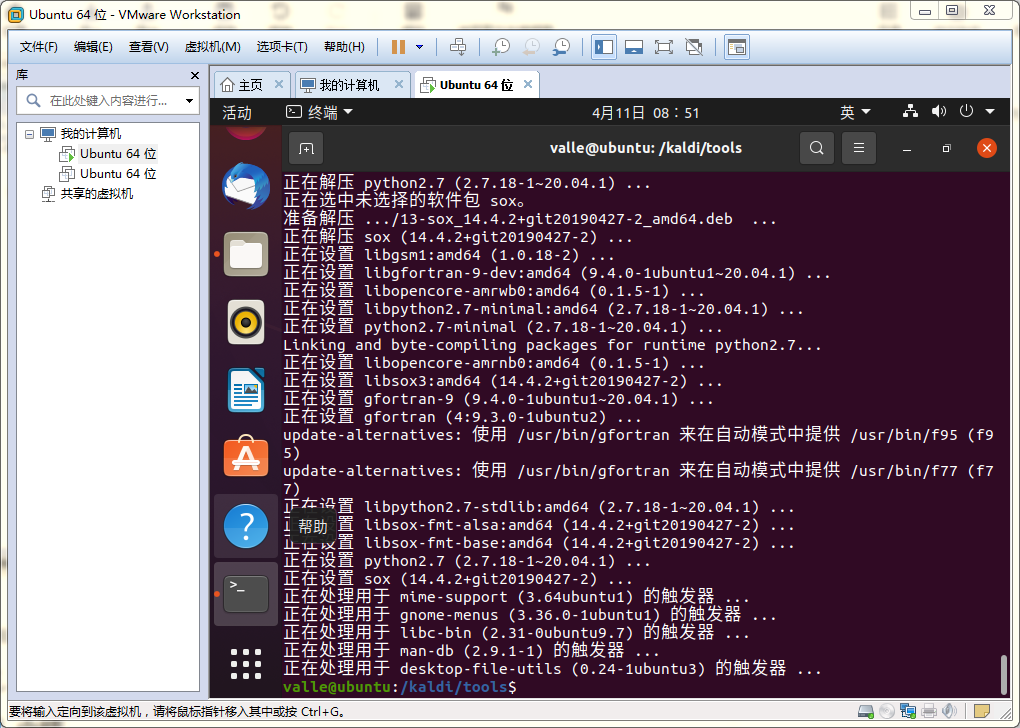Screen dimensions: 1020x728
Task: Click the Terminal icon in the dock
Action: coord(246,594)
